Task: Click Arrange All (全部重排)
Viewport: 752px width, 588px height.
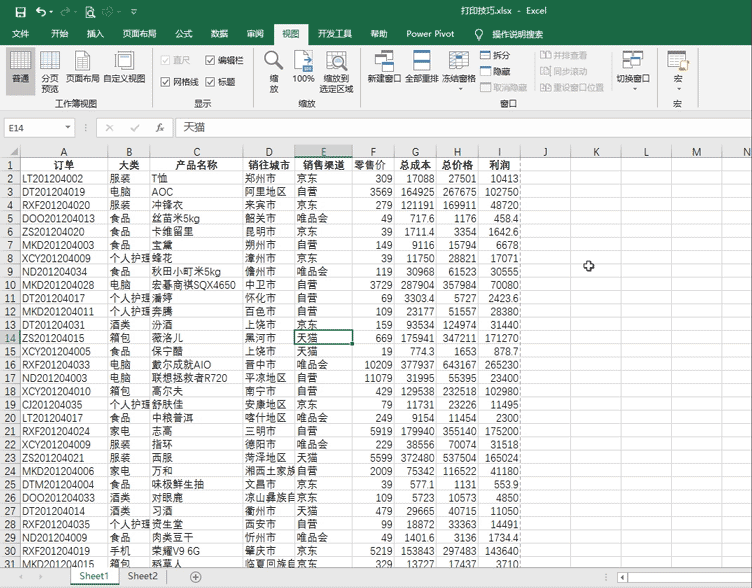Action: click(x=422, y=67)
